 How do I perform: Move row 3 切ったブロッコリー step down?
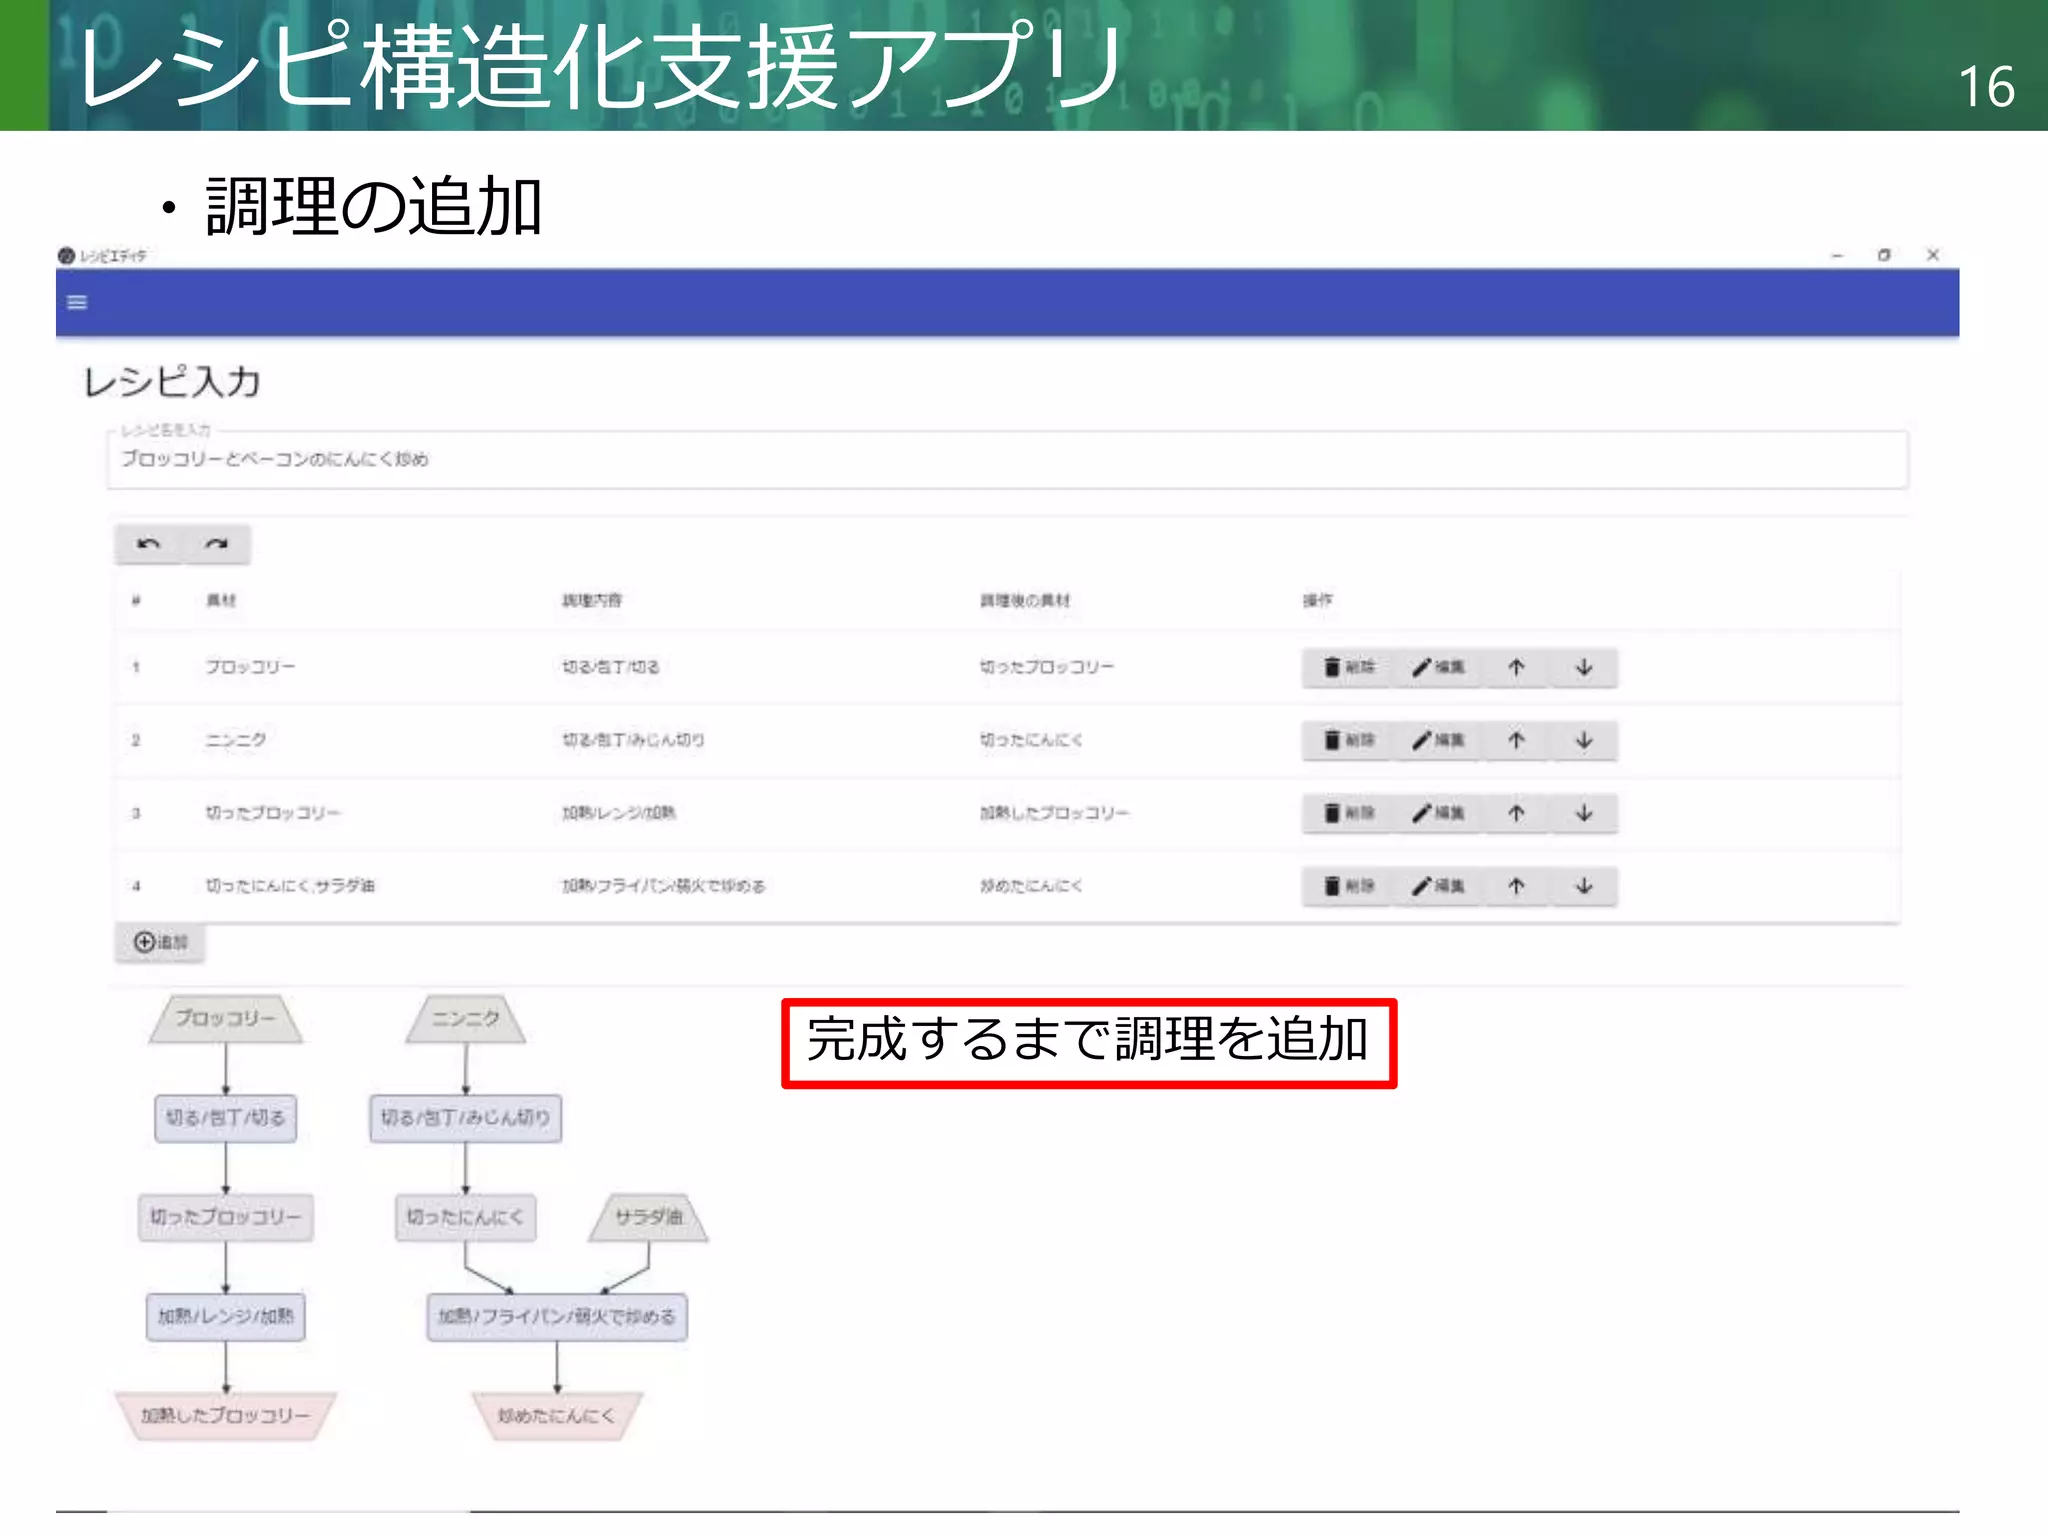1584,813
